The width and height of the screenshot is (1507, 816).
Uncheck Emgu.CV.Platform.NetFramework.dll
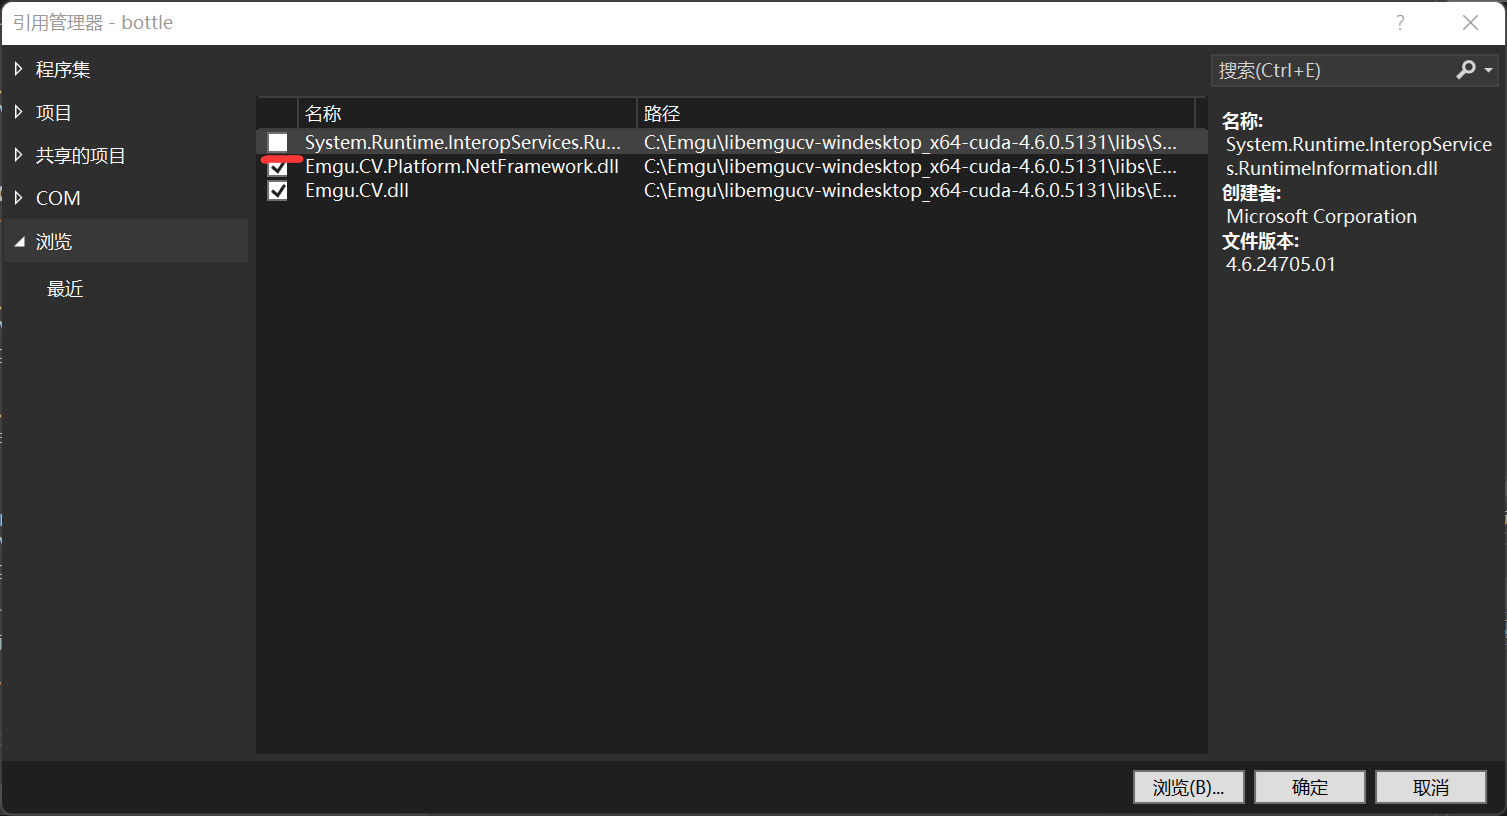pyautogui.click(x=277, y=166)
